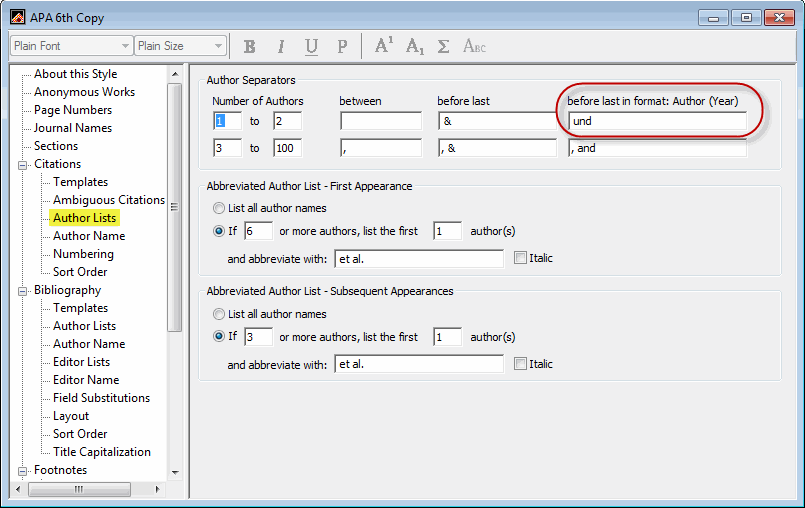Enable Italic checkbox for First Appearance abbreviation

pos(520,258)
